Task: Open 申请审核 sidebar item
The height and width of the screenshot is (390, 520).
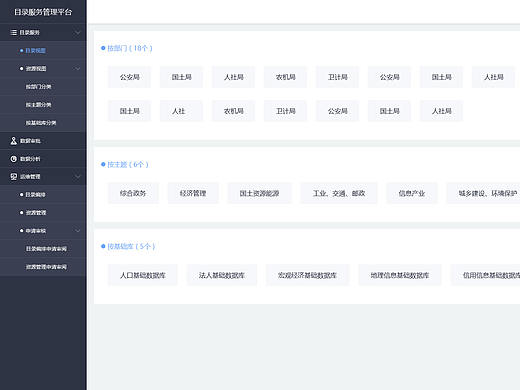Action: tap(36, 231)
